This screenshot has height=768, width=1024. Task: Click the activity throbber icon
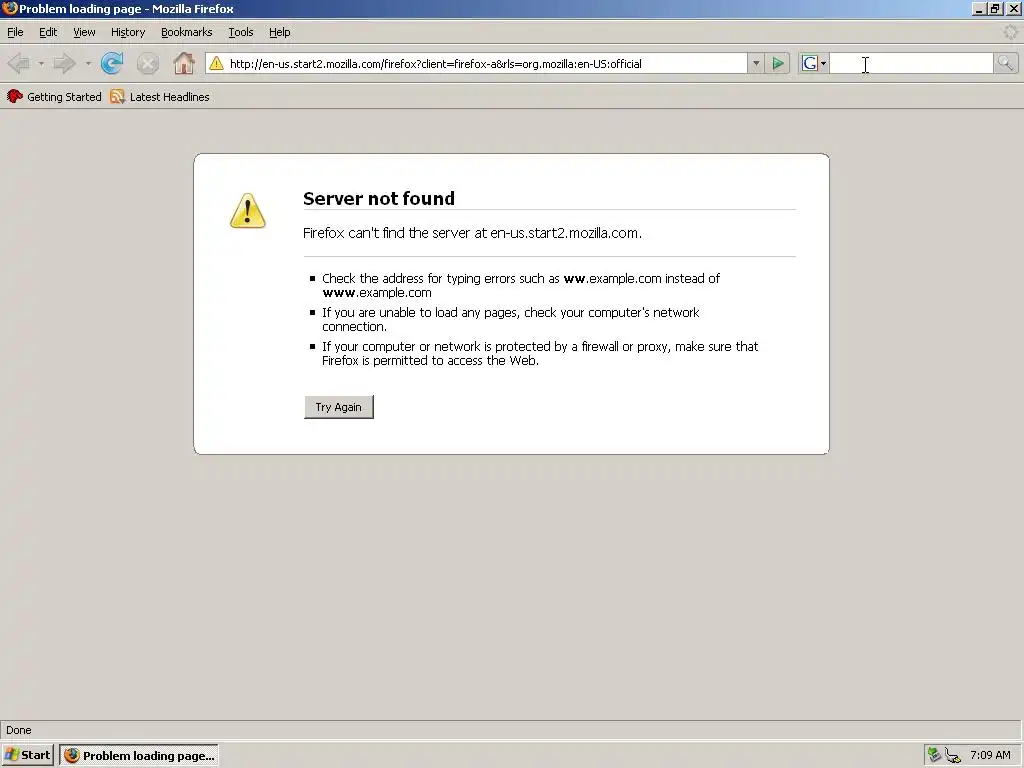point(1010,32)
